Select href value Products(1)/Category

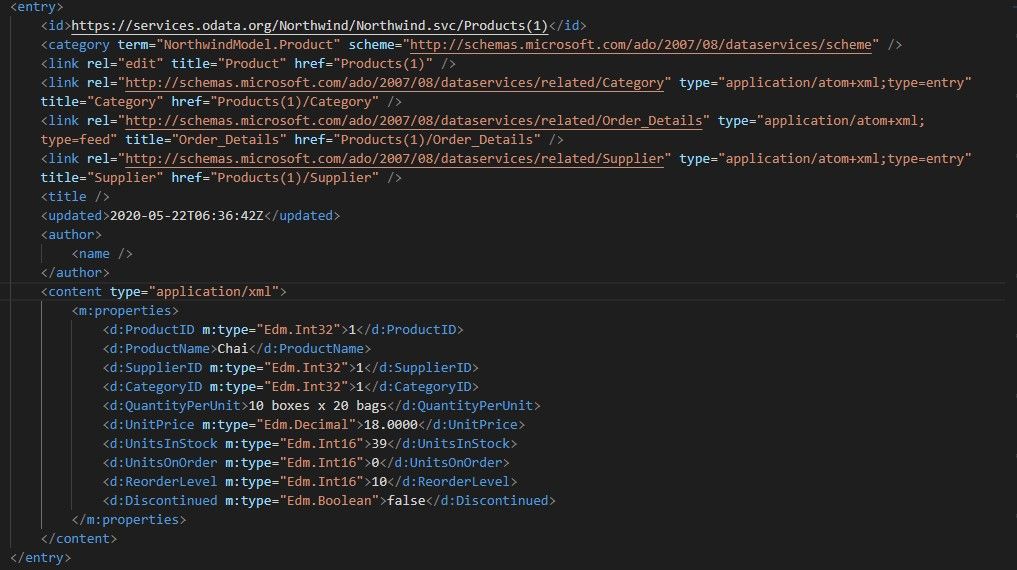point(294,102)
